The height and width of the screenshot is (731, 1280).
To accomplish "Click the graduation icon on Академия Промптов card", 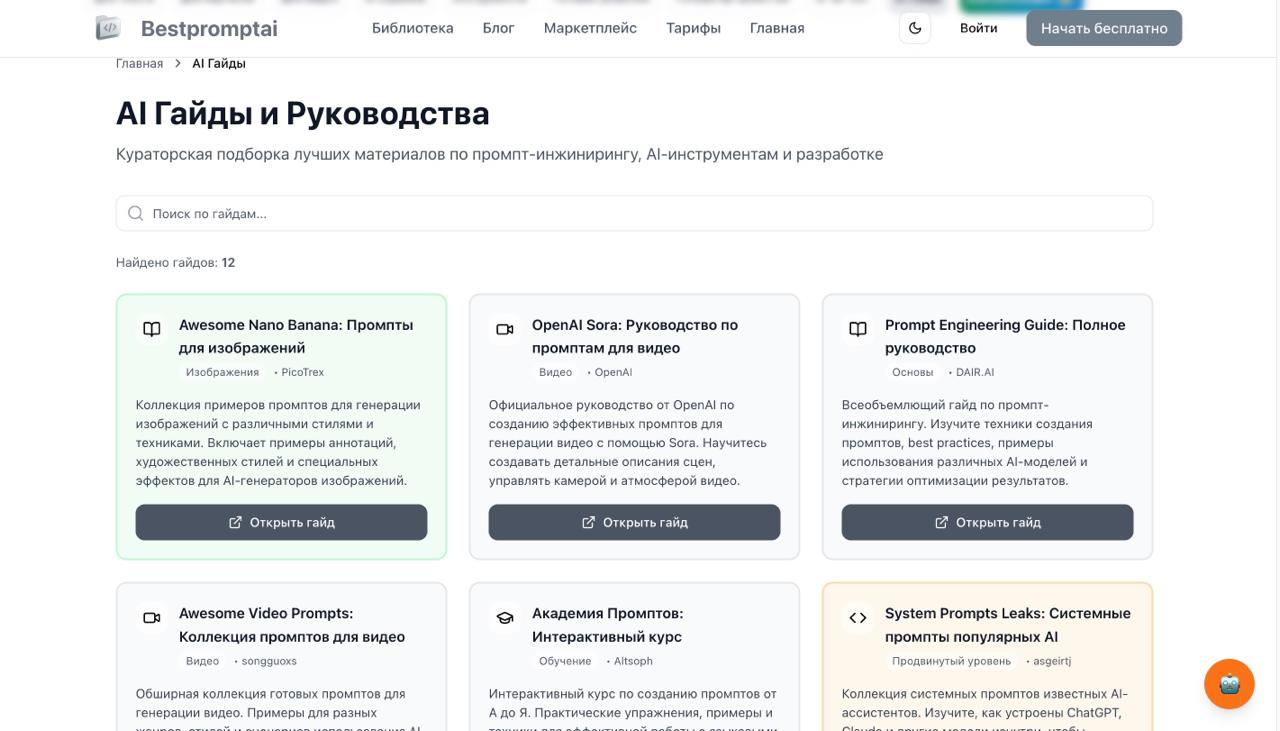I will click(504, 617).
